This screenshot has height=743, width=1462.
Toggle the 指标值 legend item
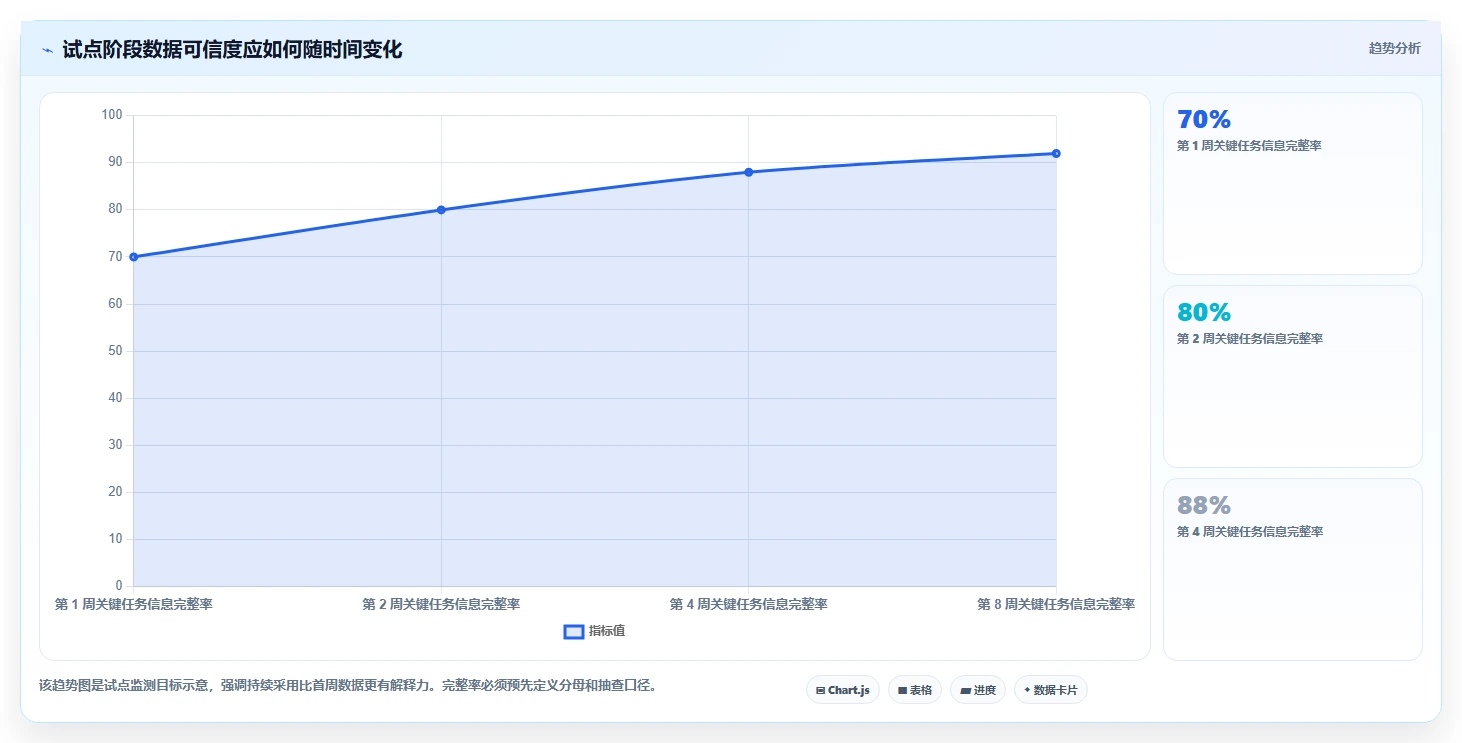595,631
